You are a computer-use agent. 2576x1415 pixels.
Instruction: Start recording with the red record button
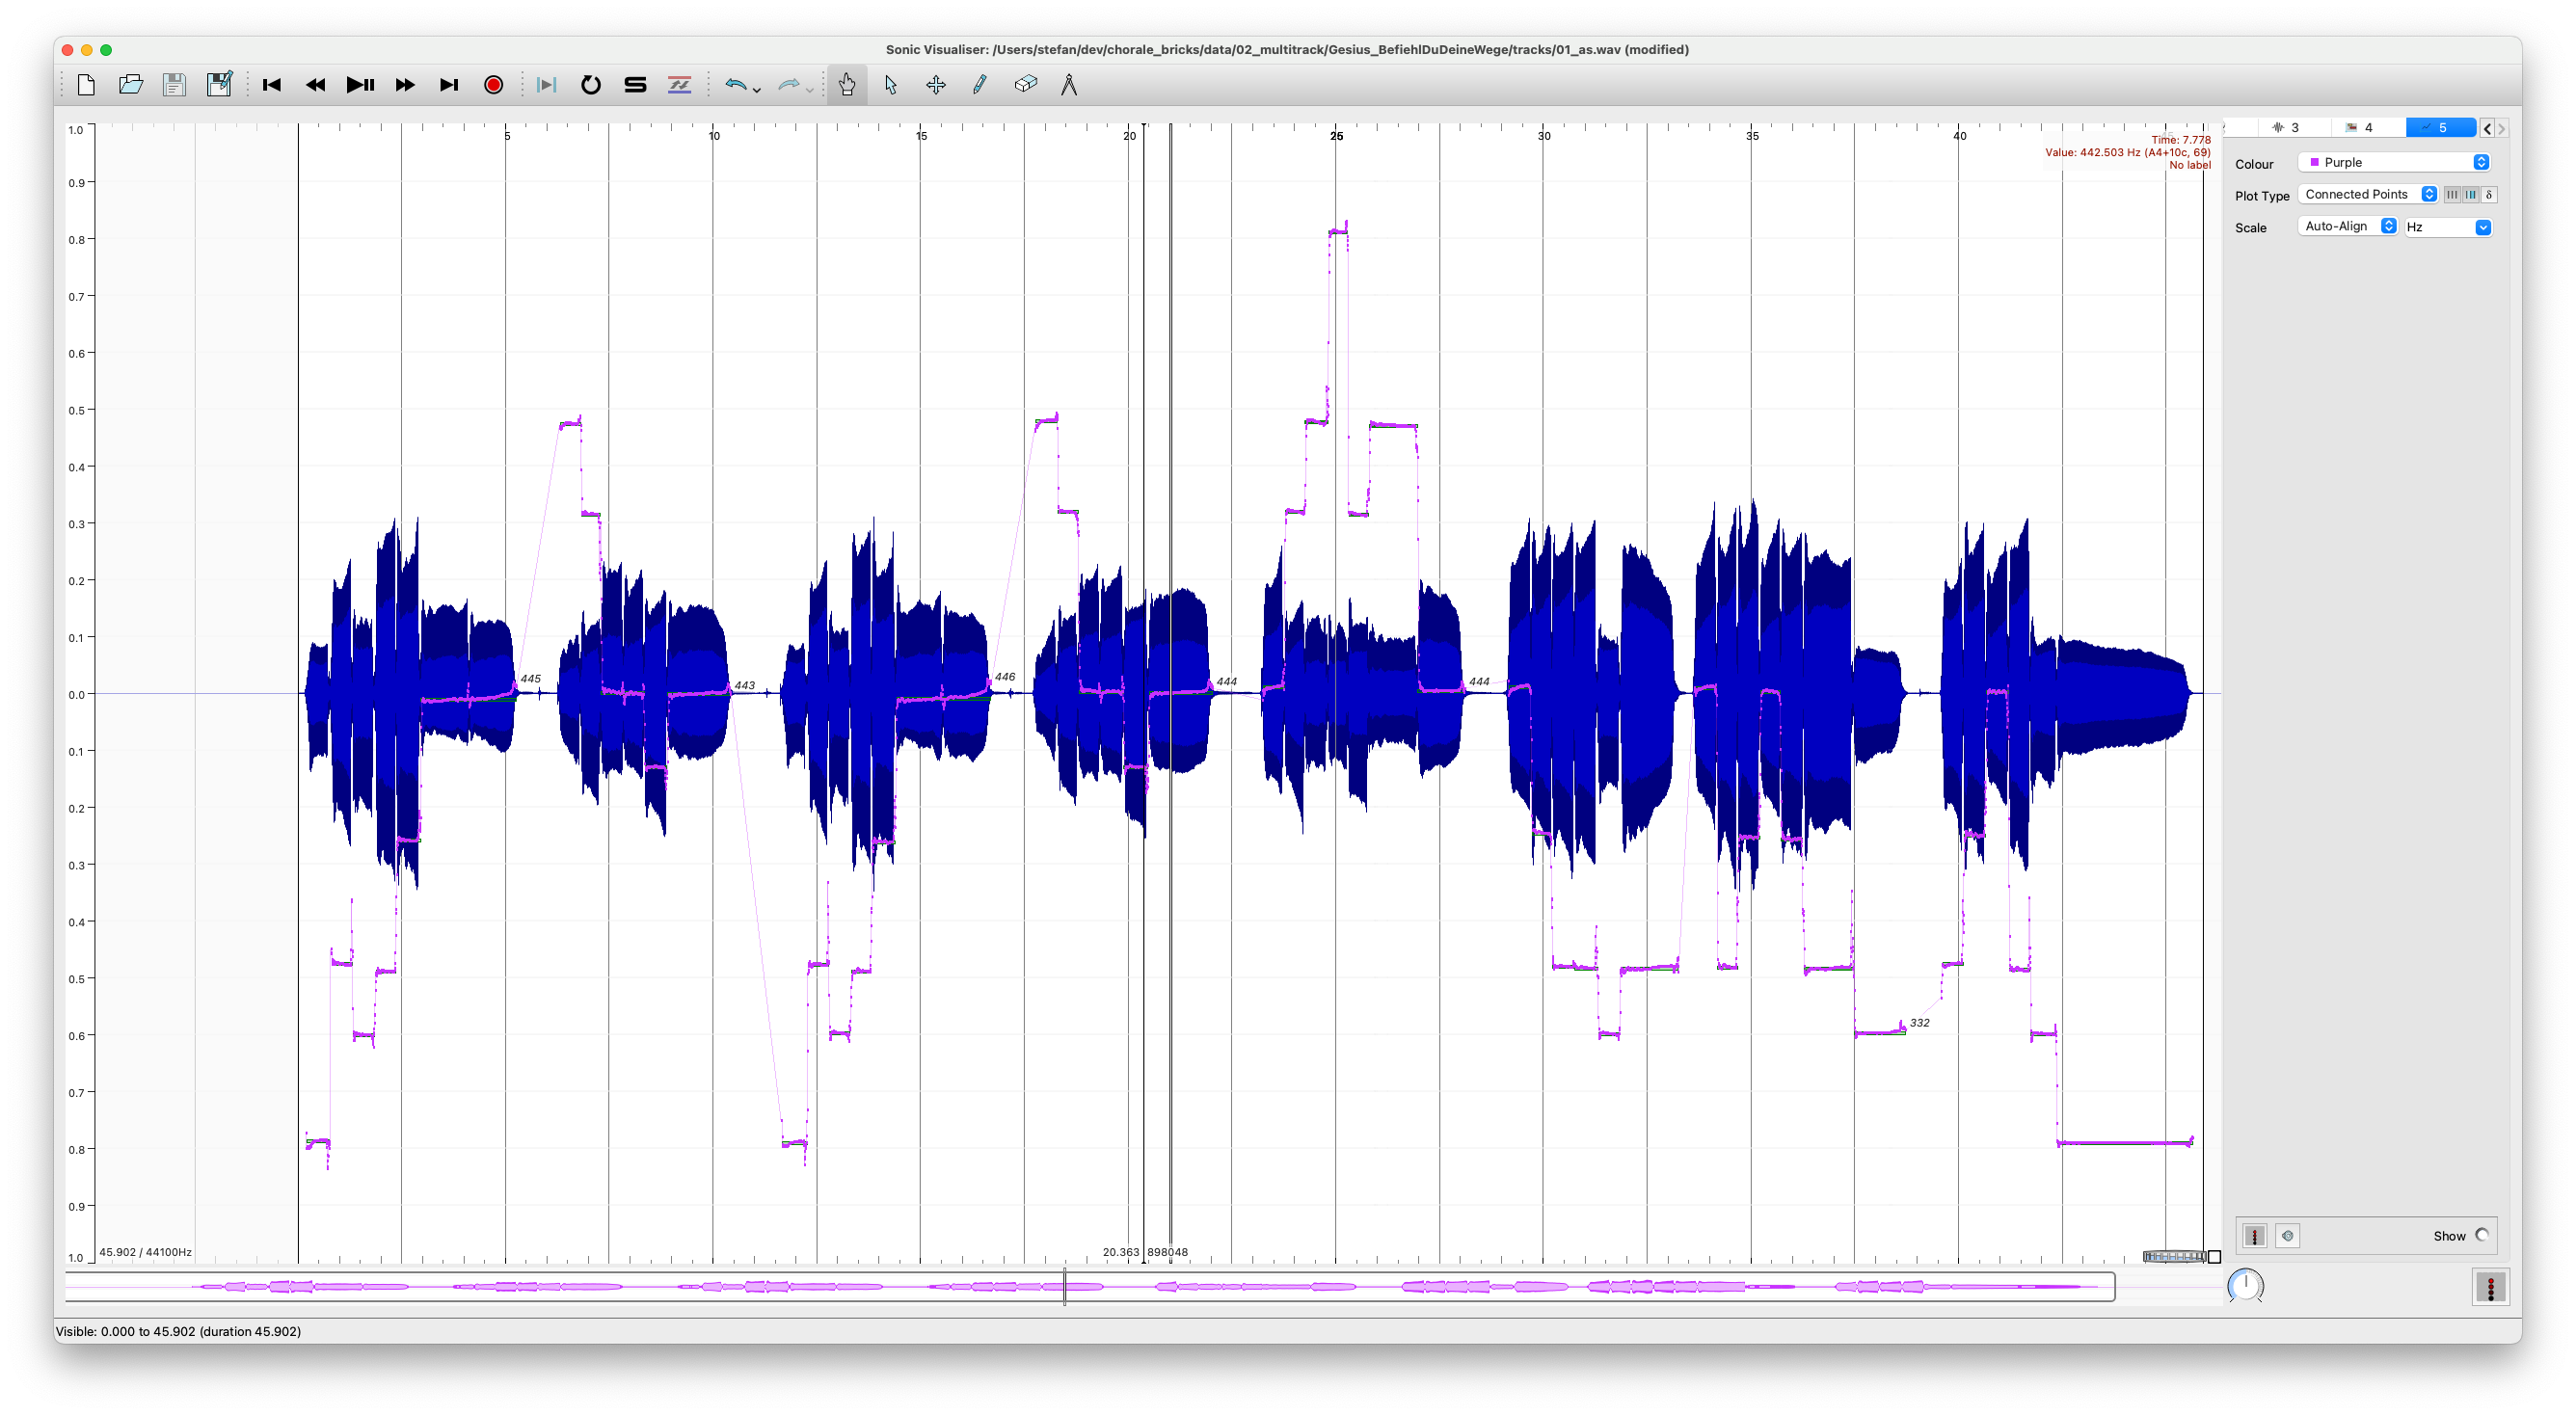point(493,85)
